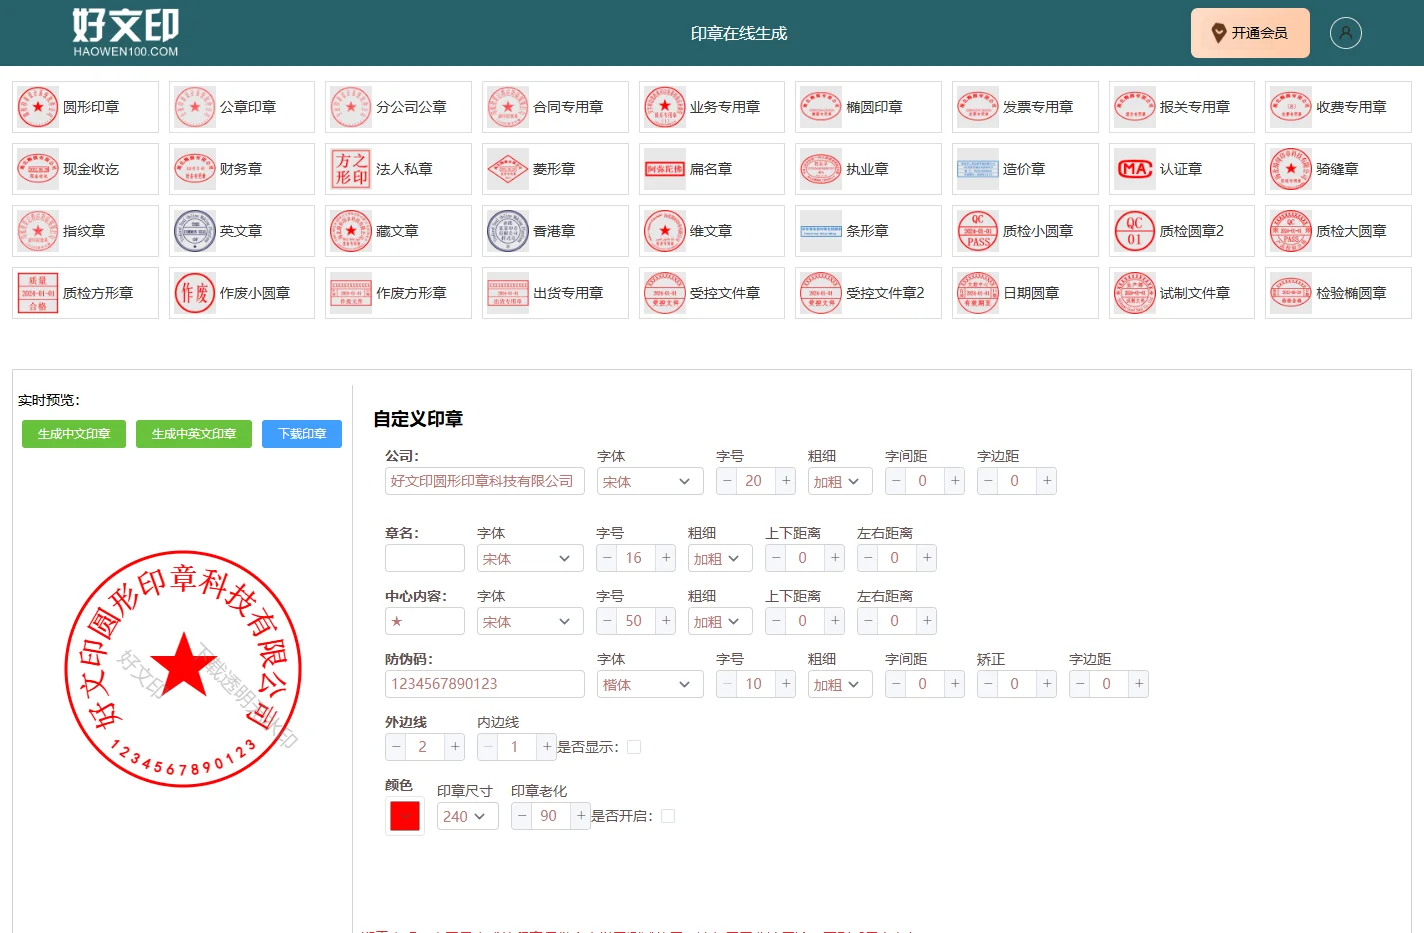Select the 日期圆章 stamp template

1025,293
